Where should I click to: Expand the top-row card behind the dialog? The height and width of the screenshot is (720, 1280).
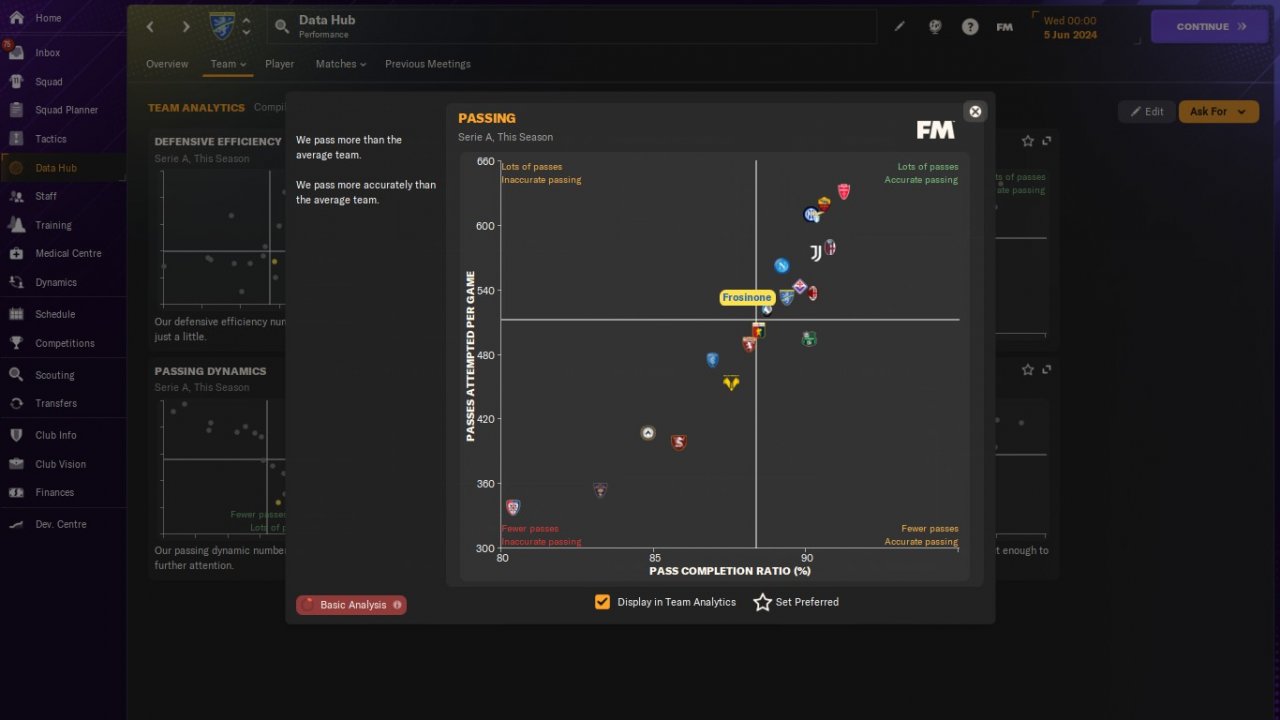coord(1047,141)
